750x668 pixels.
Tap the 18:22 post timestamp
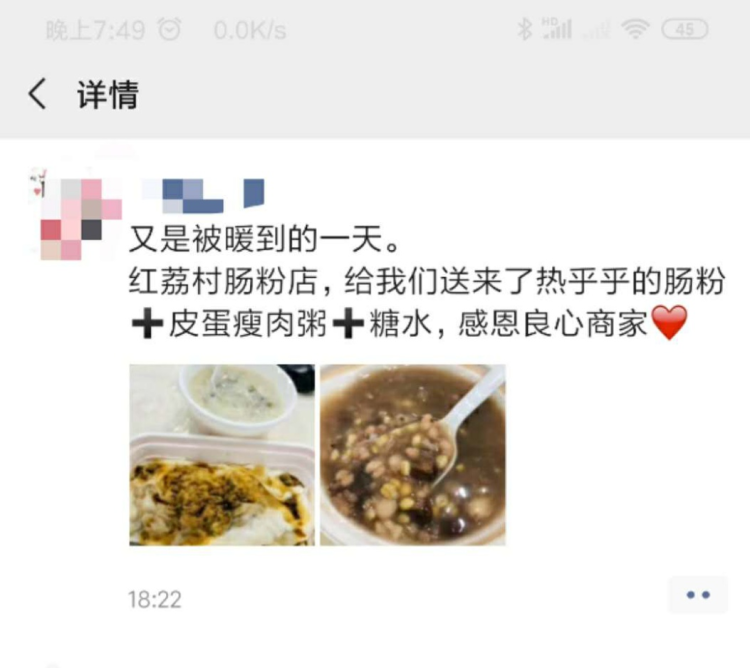(x=155, y=600)
